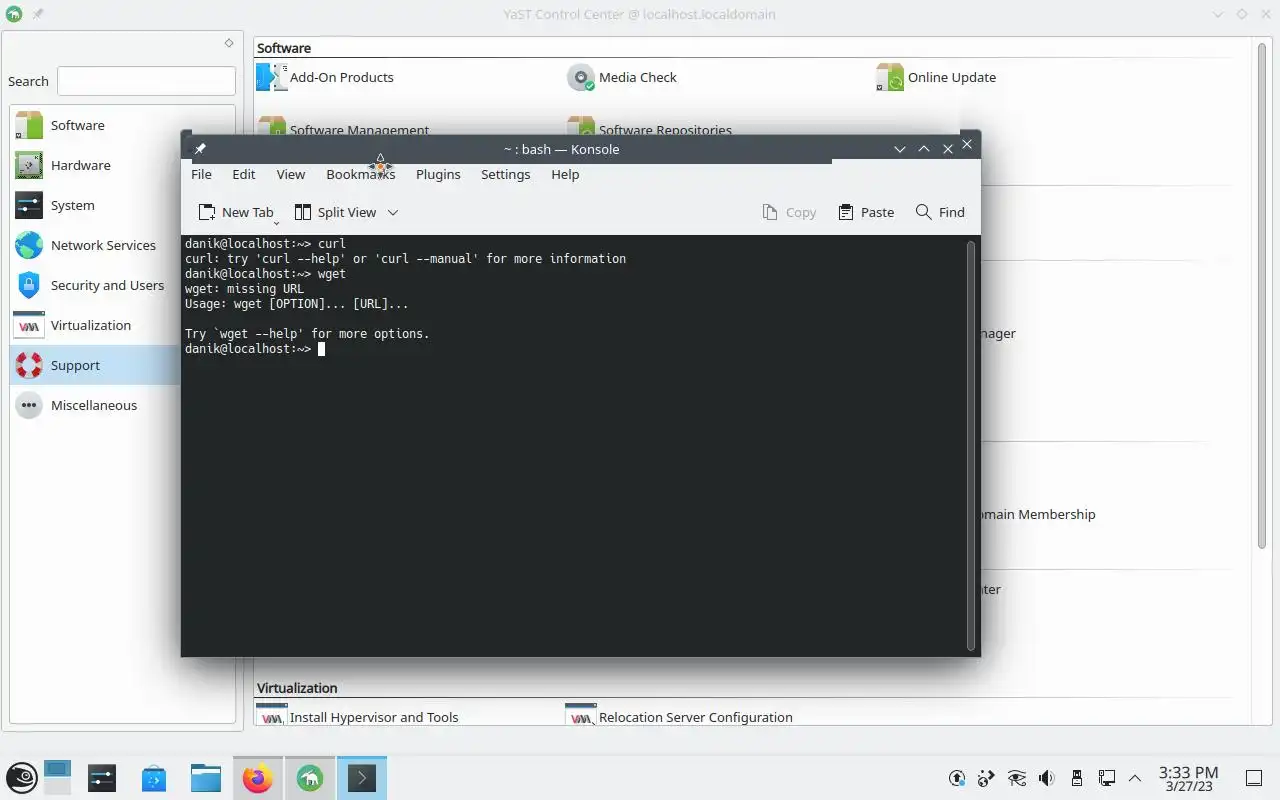Open the volume control in system tray

pos(1047,778)
